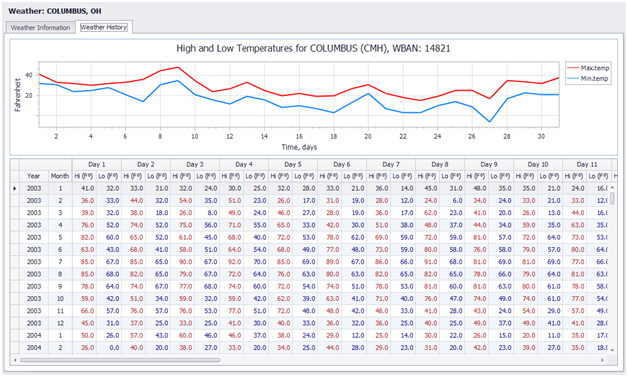Select the Hi cell 92.0 in July 2003

click(x=231, y=262)
